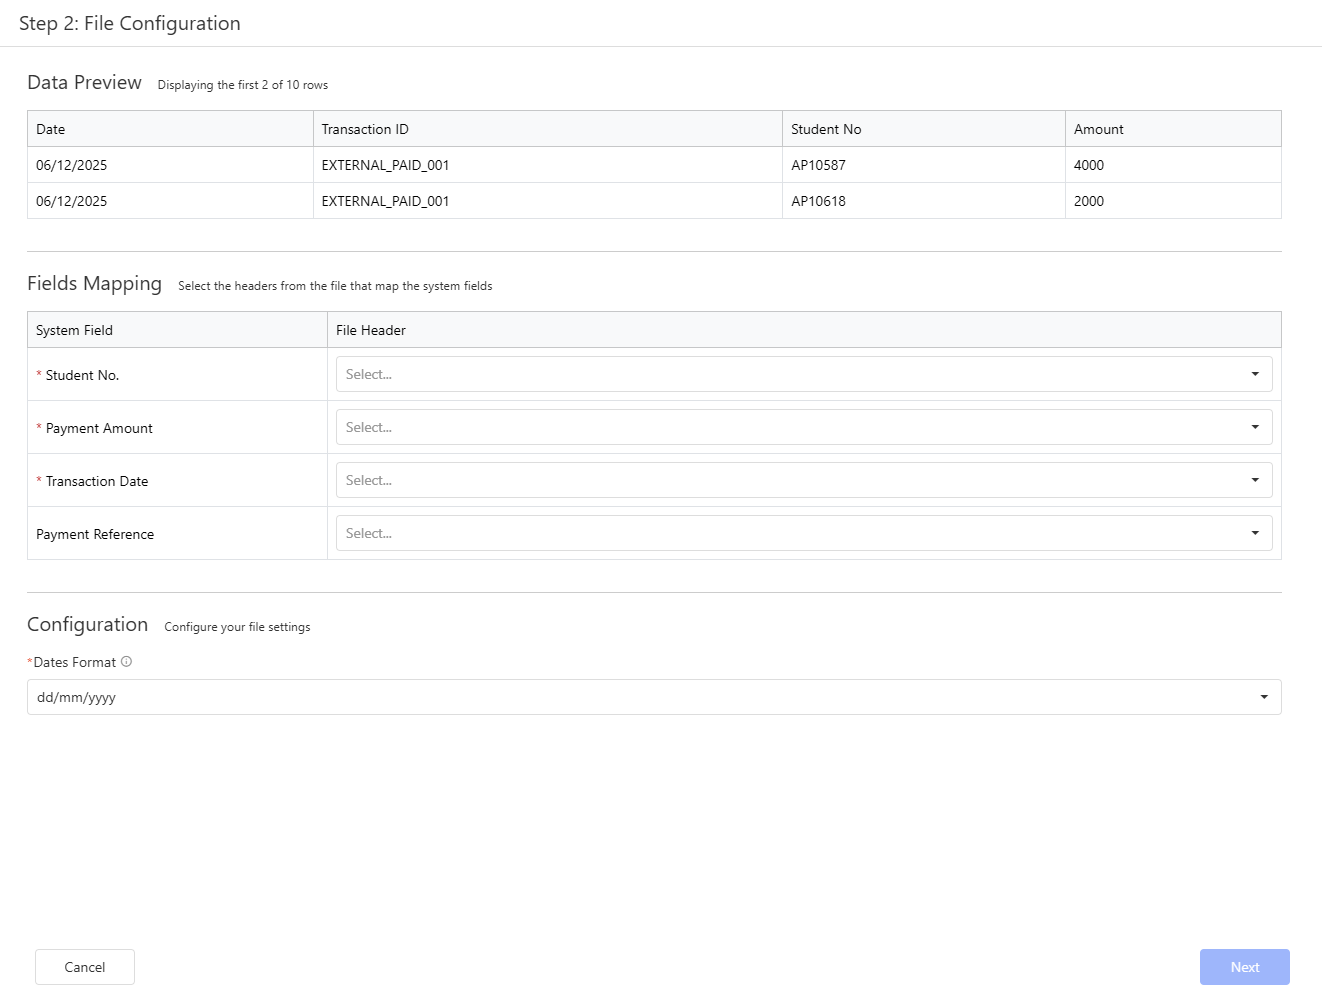Open the dd/mm/yyyy Dates Format dropdown
Screen dimensions: 1322x1007
click(653, 697)
